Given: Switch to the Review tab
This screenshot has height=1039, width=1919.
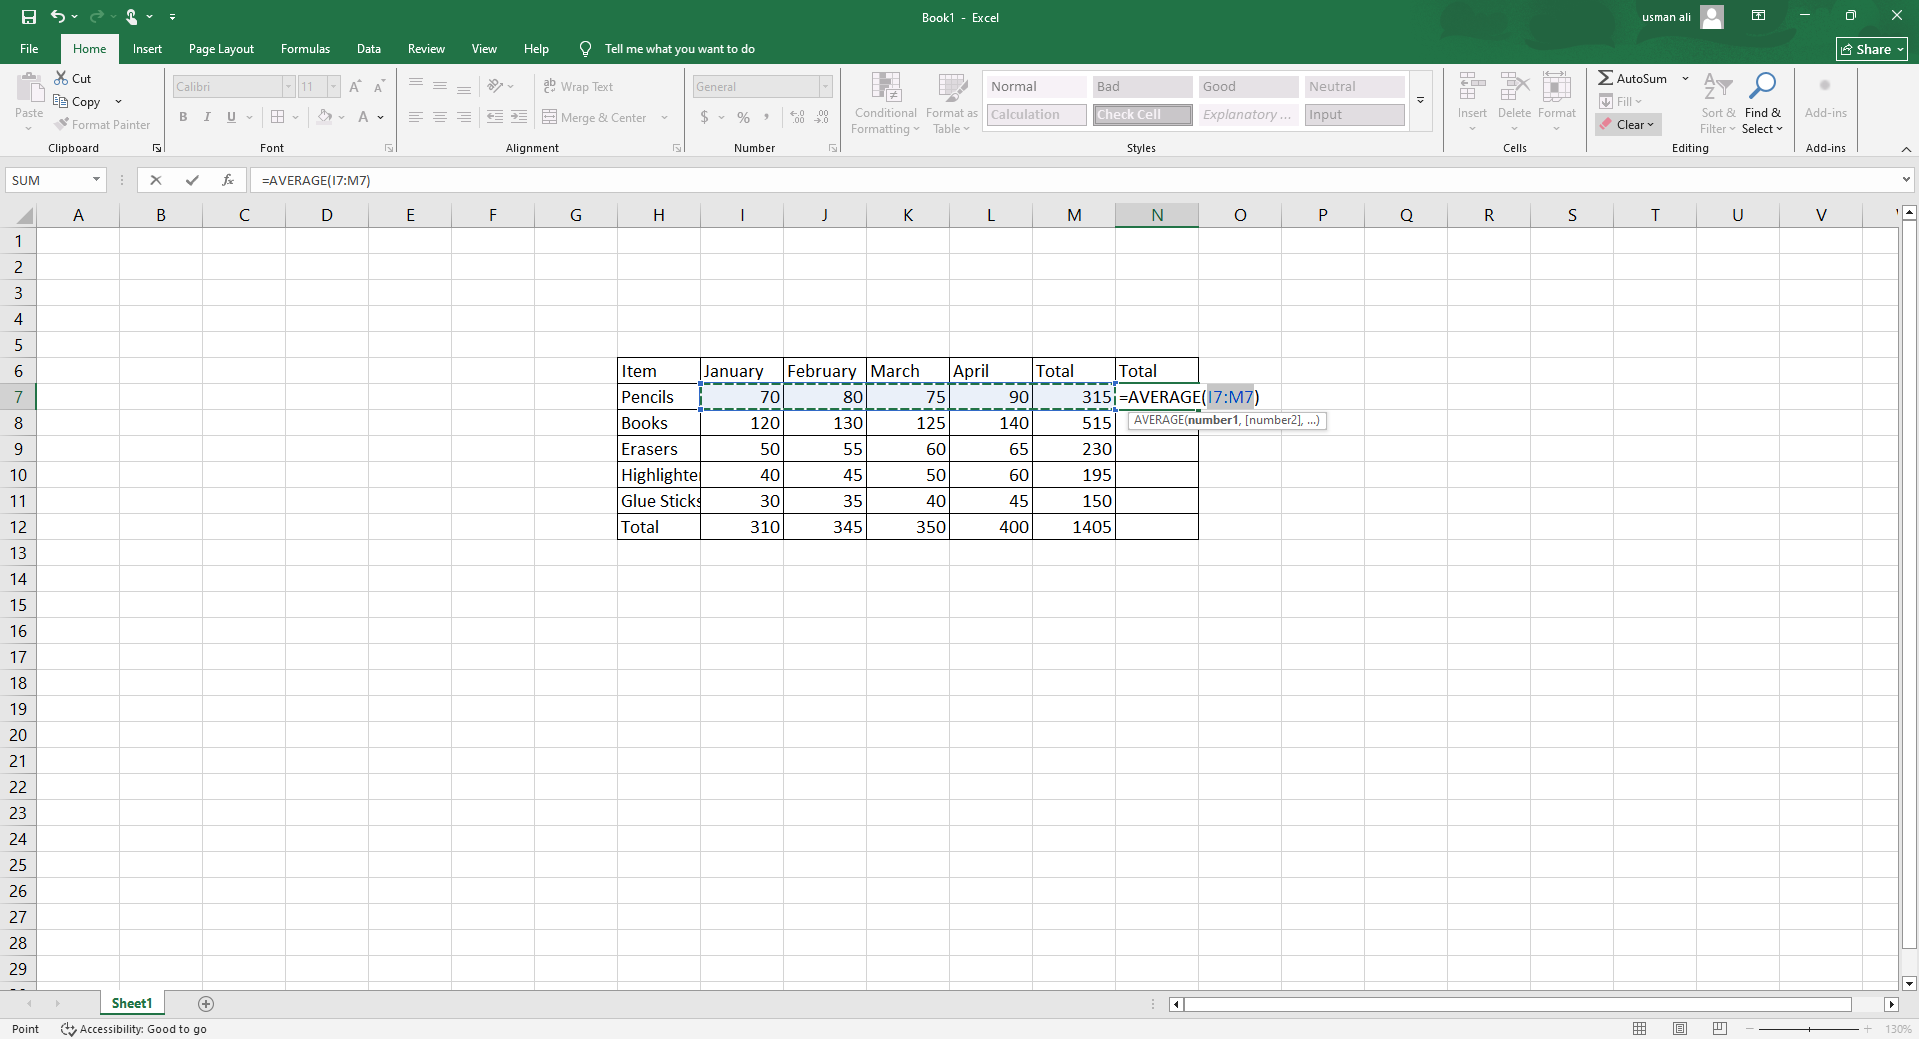Looking at the screenshot, I should (426, 49).
